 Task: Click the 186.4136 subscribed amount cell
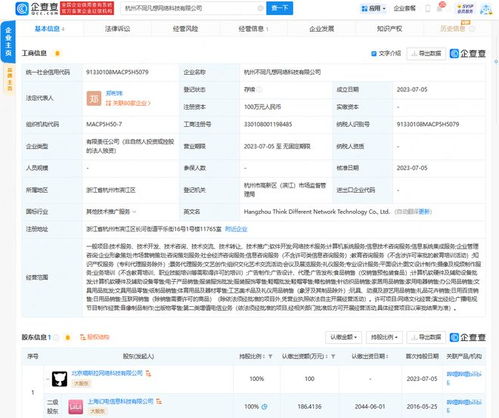309,407
